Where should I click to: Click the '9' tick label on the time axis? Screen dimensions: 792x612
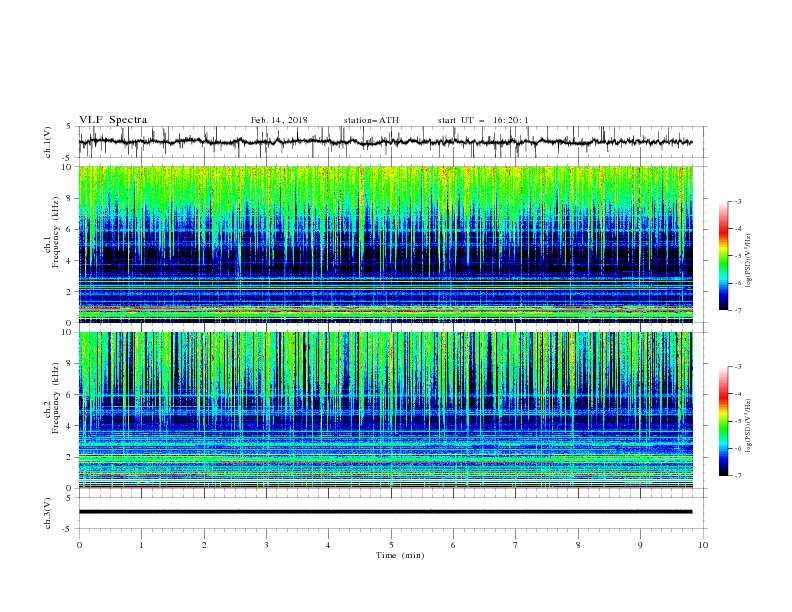[x=640, y=545]
